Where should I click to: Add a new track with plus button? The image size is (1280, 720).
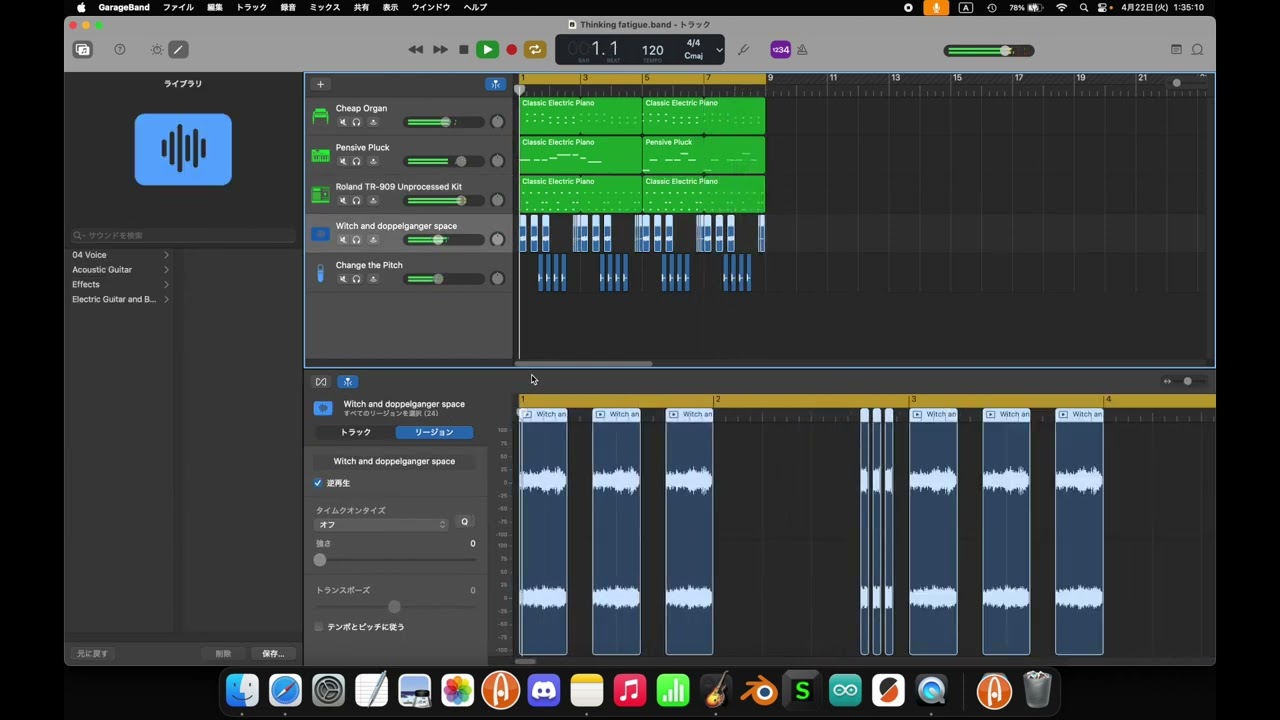point(320,84)
